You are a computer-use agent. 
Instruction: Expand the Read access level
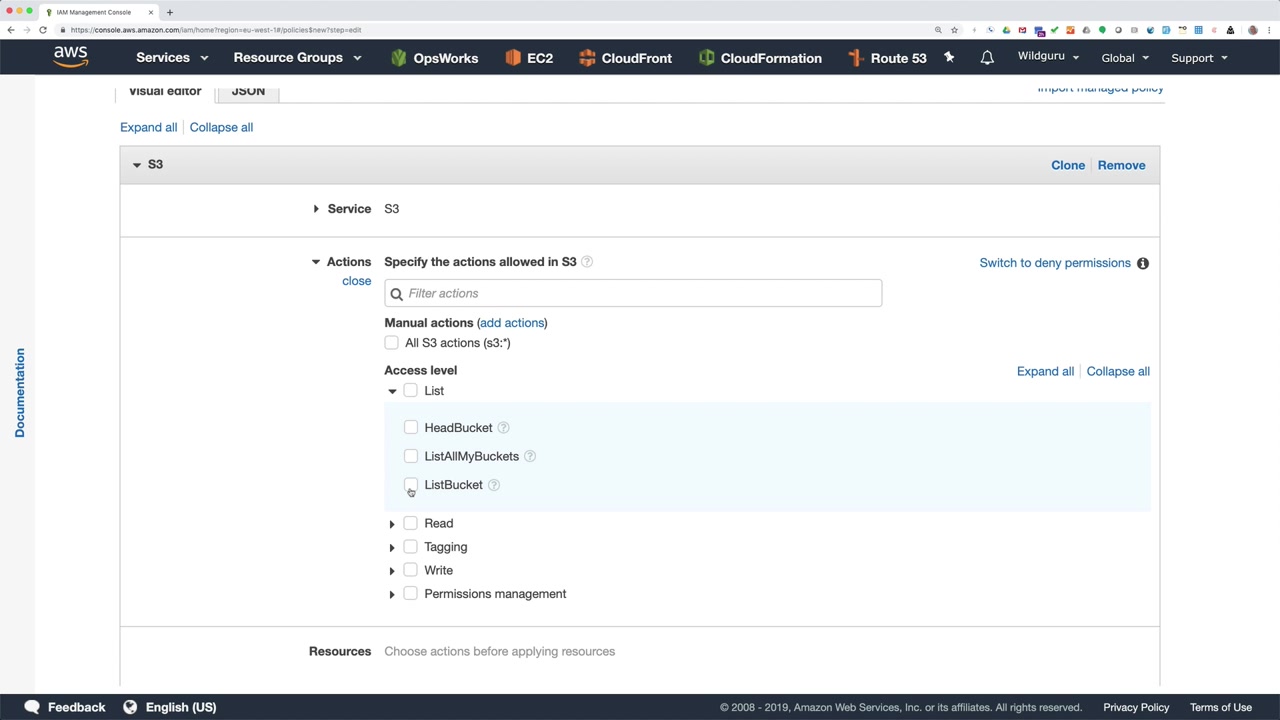(x=392, y=524)
